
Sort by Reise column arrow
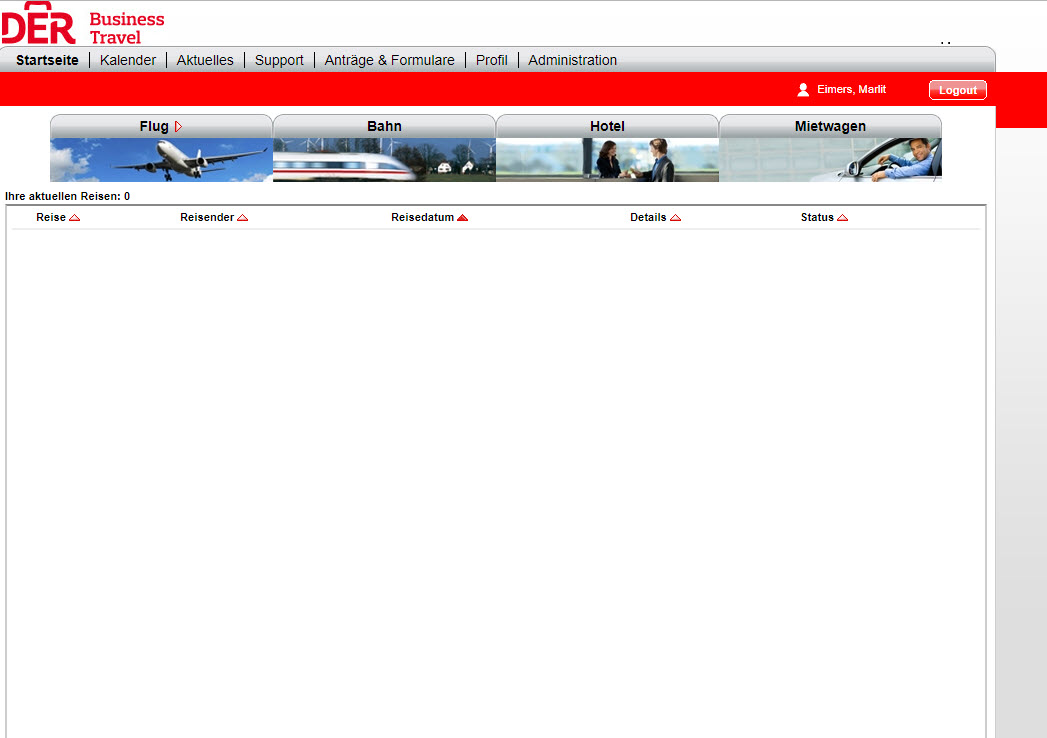(x=74, y=218)
